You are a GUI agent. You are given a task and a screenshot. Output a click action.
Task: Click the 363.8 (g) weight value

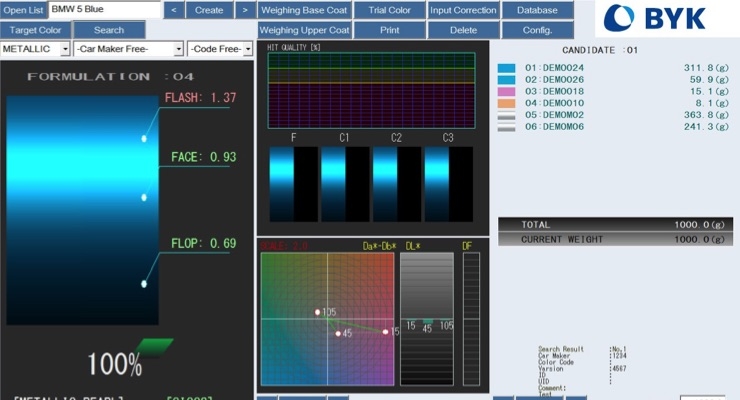706,115
